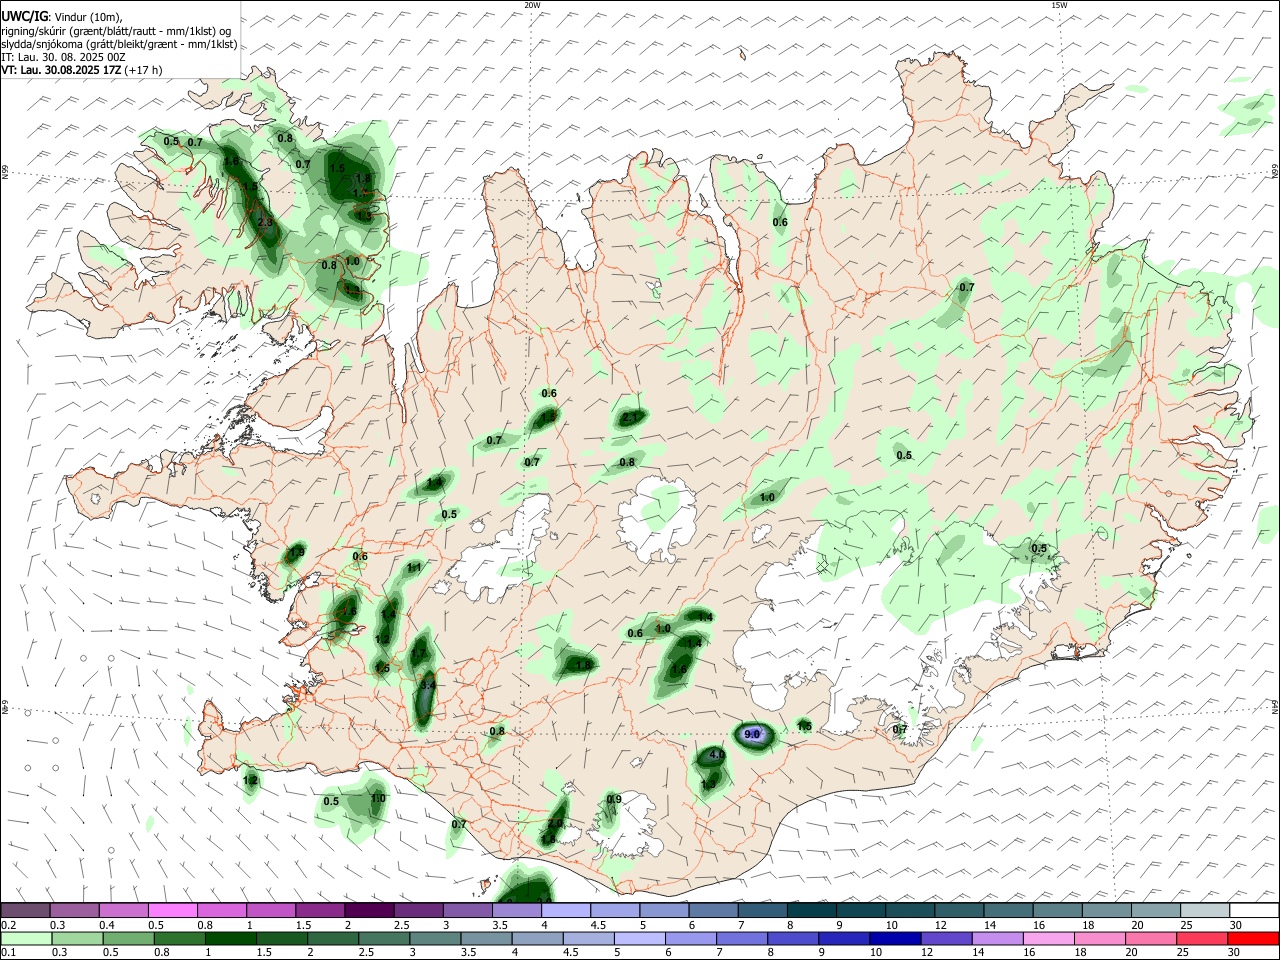Pick the white upper legend swatch from 25 to 30

click(x=1203, y=910)
